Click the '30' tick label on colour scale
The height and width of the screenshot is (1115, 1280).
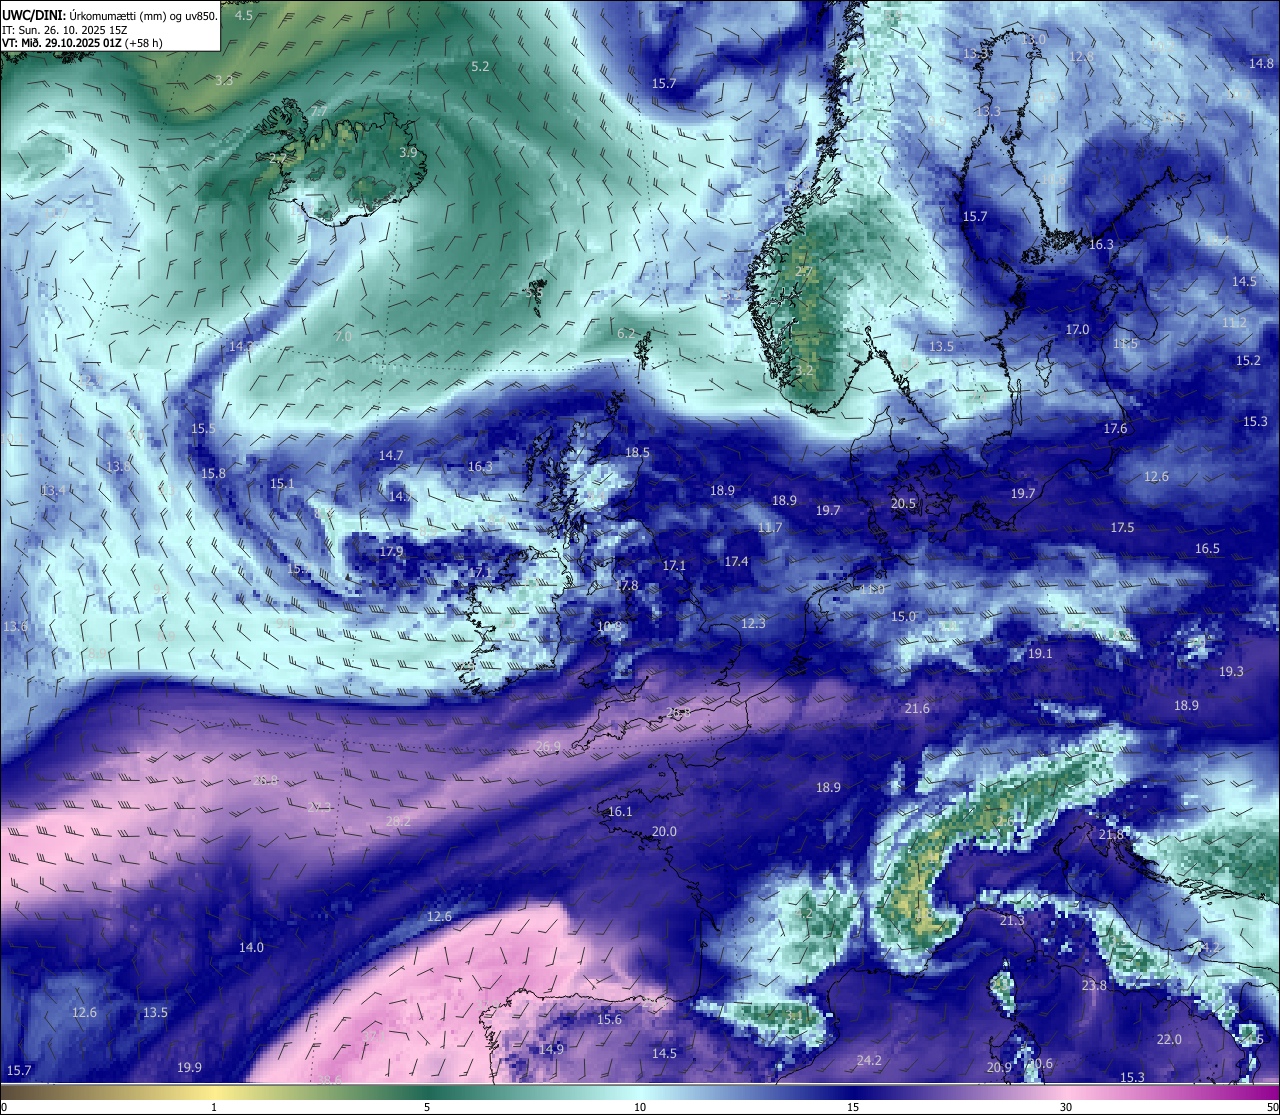click(1066, 1107)
